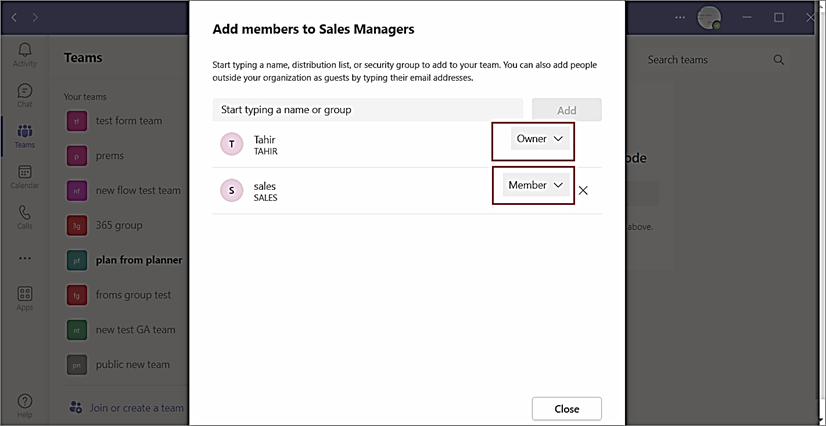Viewport: 826px width, 426px height.
Task: Click the Add button
Action: pyautogui.click(x=567, y=110)
